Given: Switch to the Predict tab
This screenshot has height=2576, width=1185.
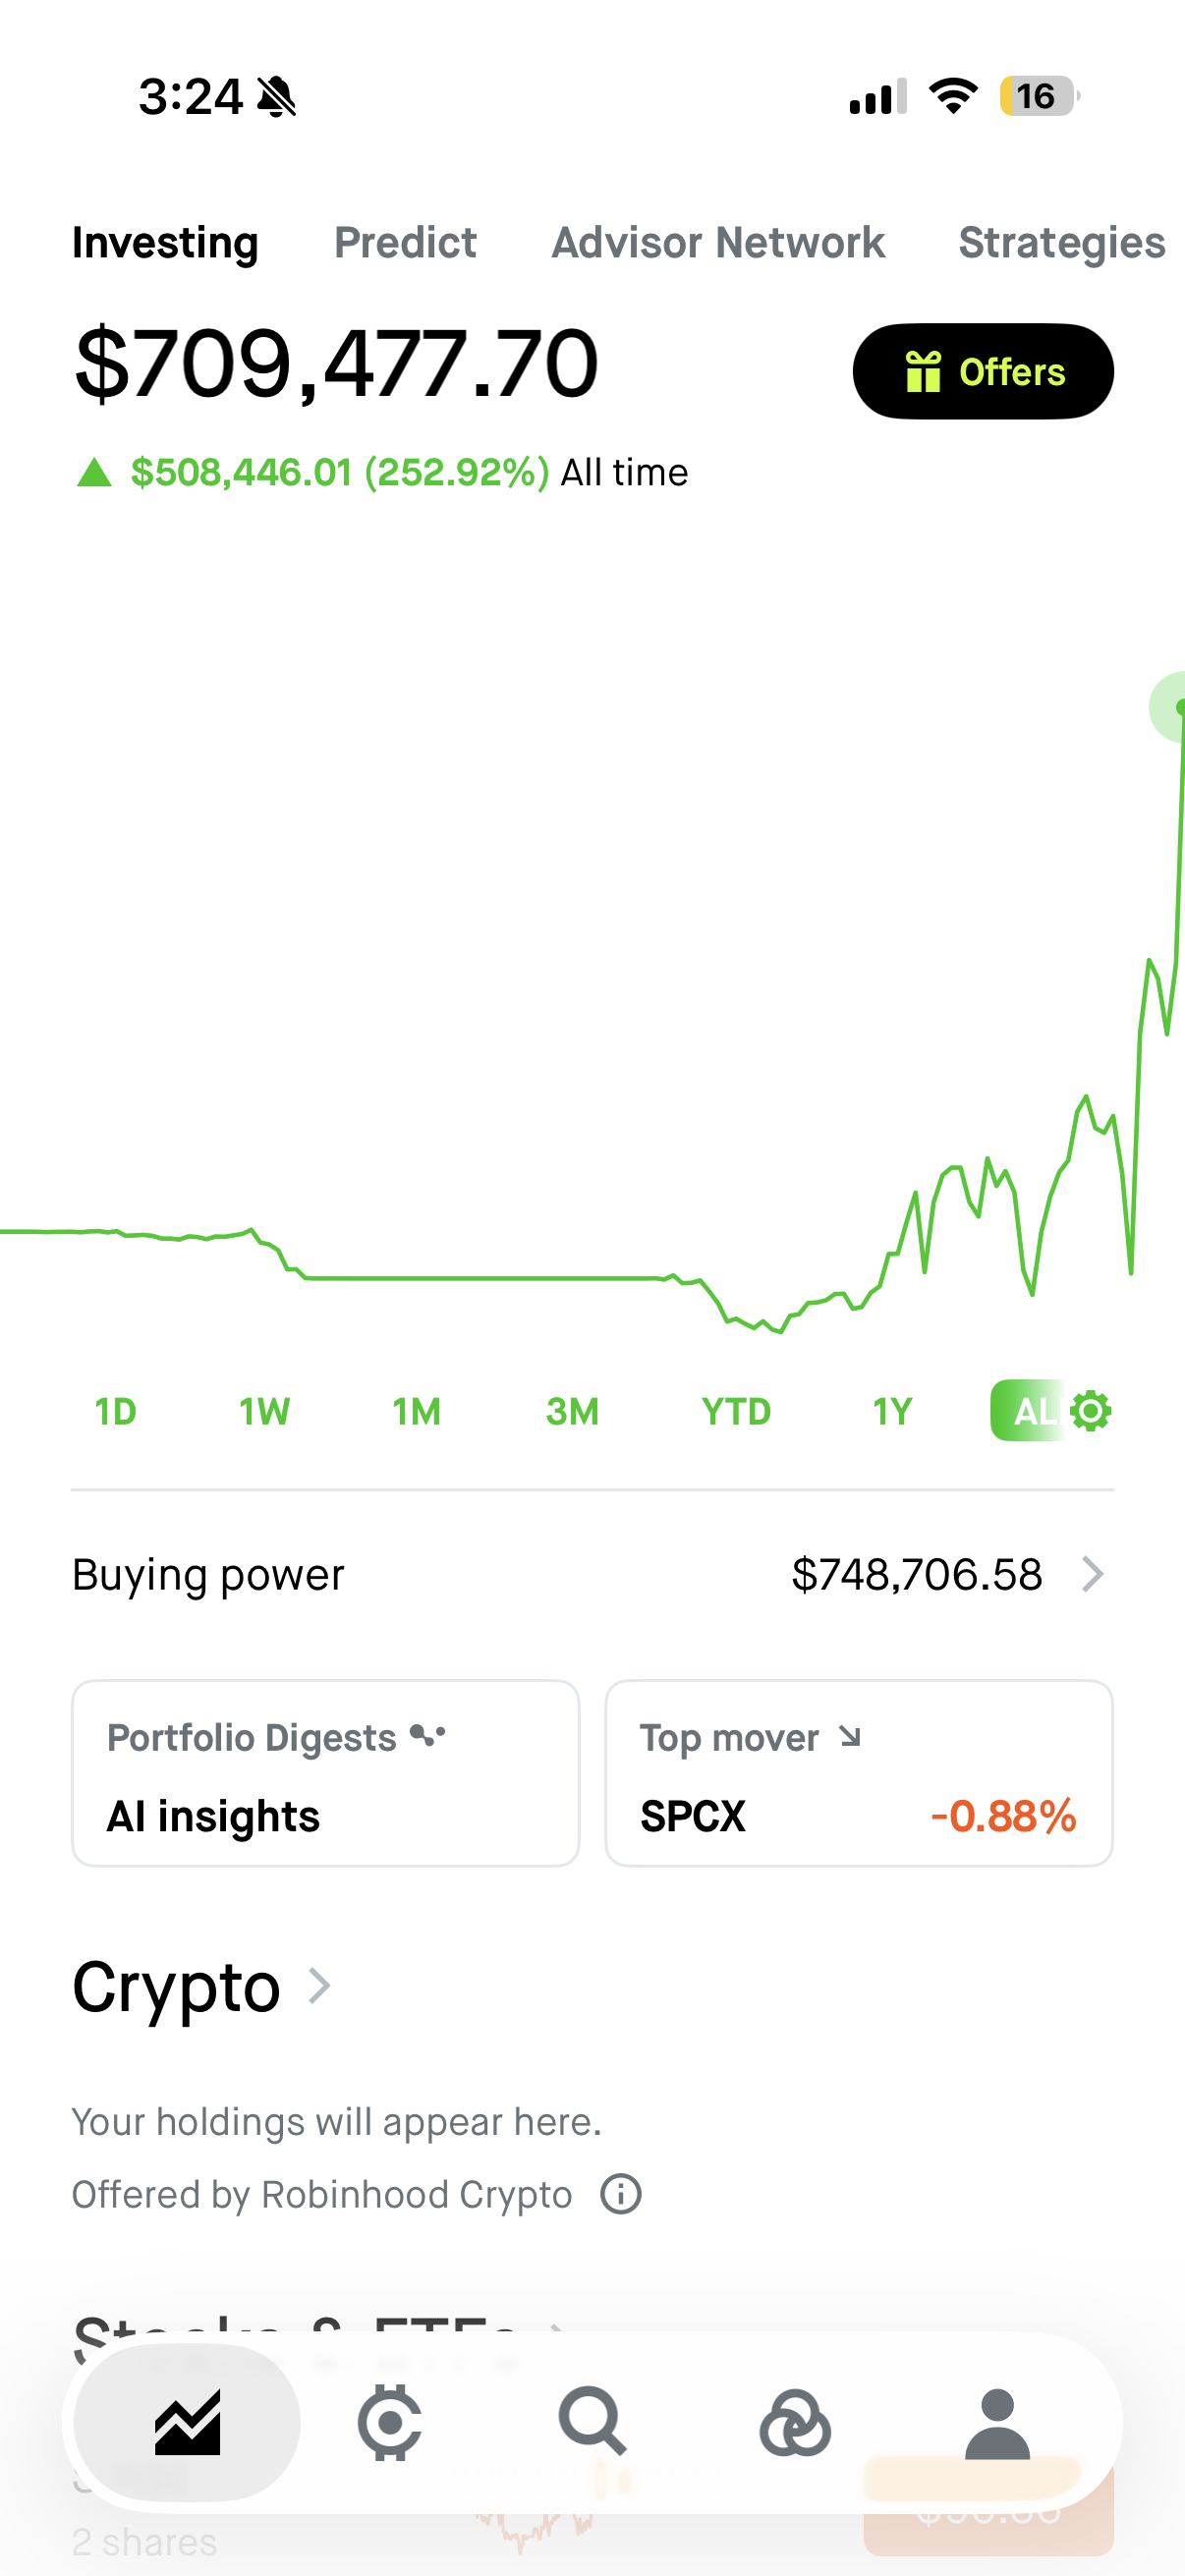Looking at the screenshot, I should (405, 243).
